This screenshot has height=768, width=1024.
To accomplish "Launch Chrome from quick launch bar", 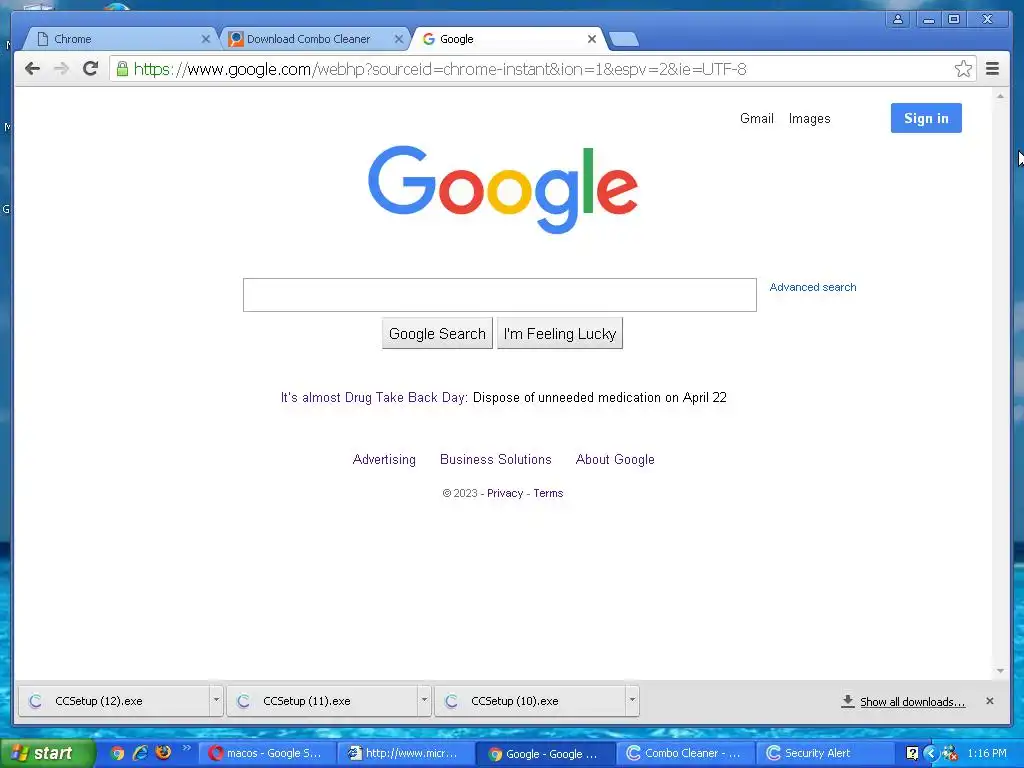I will (118, 753).
